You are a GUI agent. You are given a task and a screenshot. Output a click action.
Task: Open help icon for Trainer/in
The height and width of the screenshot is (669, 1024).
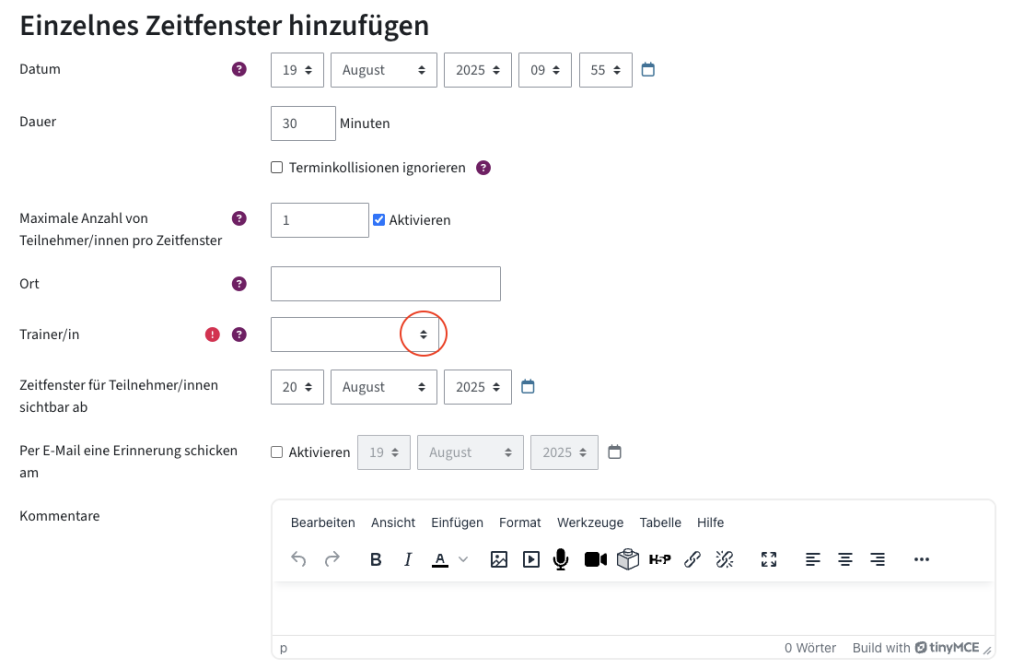[239, 334]
